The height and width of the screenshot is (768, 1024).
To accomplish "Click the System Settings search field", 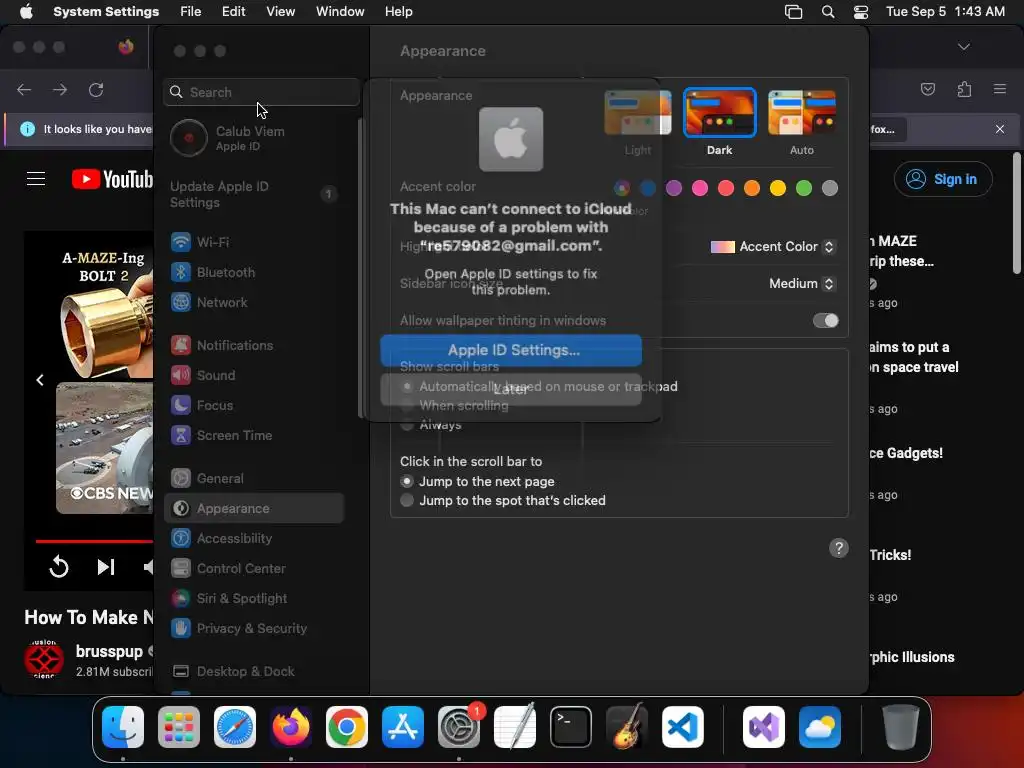I will pos(261,92).
